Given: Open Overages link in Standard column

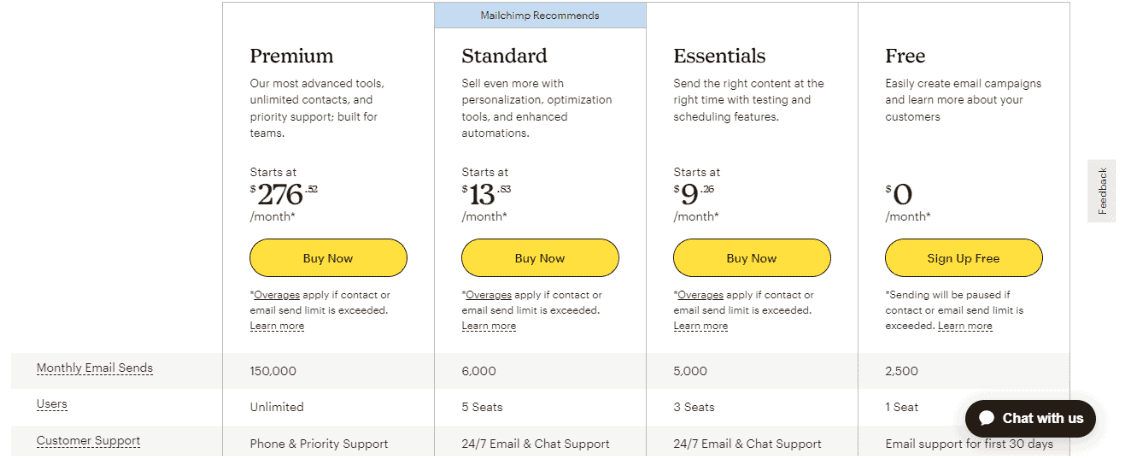Looking at the screenshot, I should tap(489, 295).
